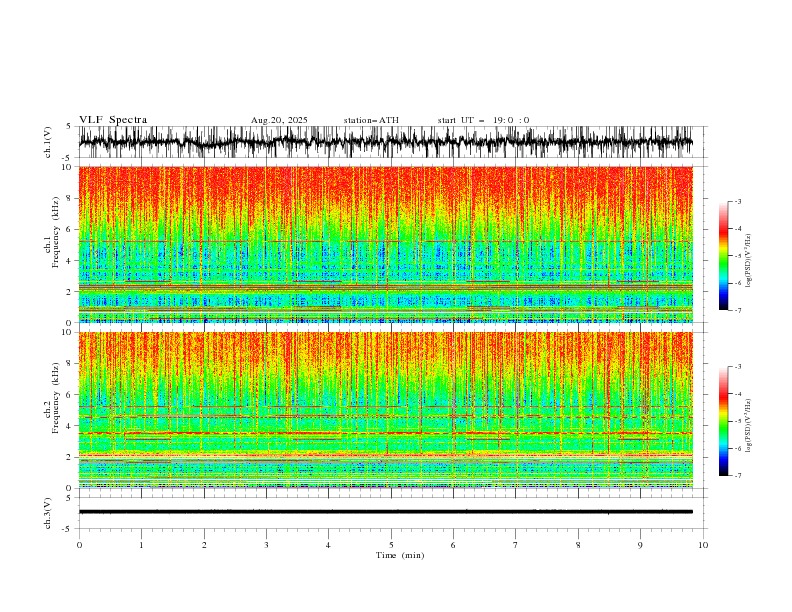
Task: Click the ch.2 spectrogram color scale bar
Action: point(723,421)
